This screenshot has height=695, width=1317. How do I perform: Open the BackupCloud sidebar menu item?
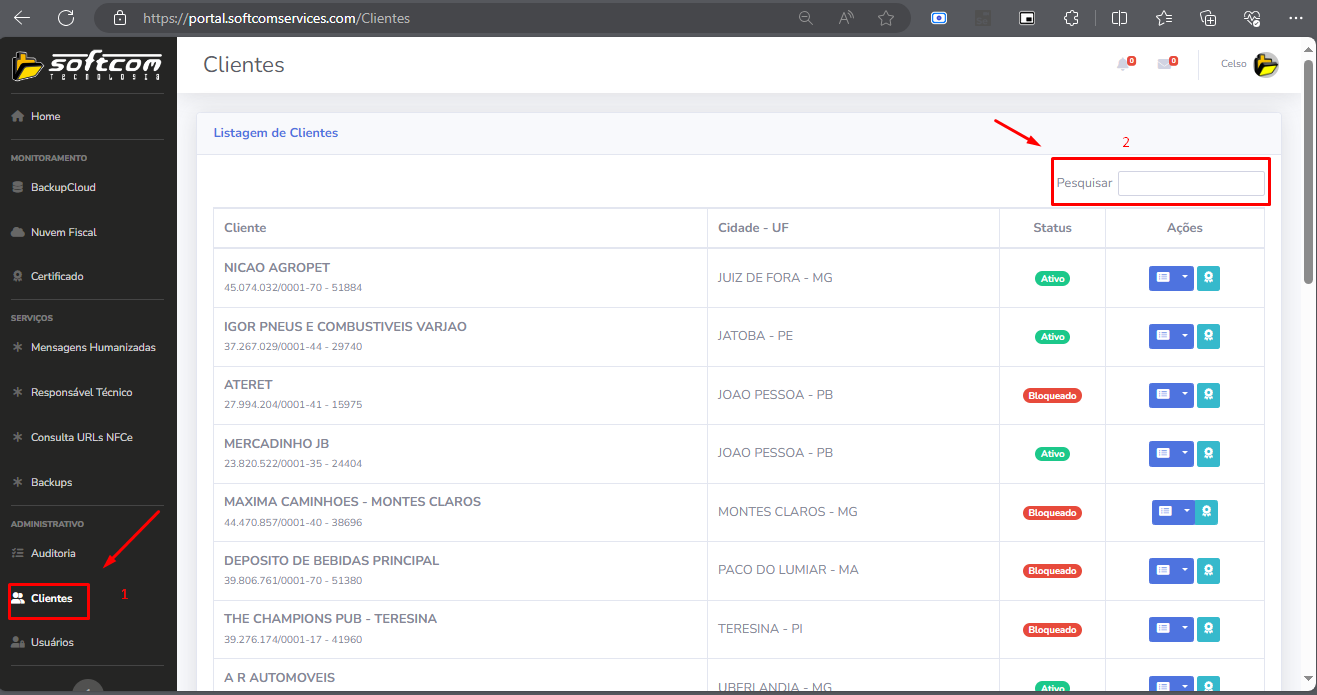click(x=63, y=187)
